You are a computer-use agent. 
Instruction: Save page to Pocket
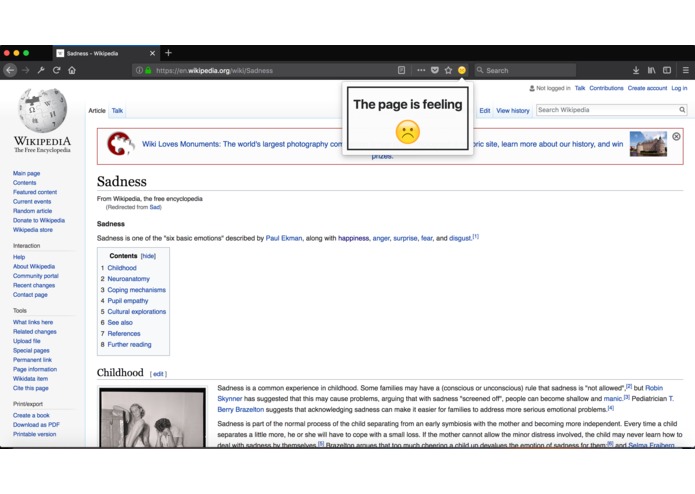(x=435, y=70)
